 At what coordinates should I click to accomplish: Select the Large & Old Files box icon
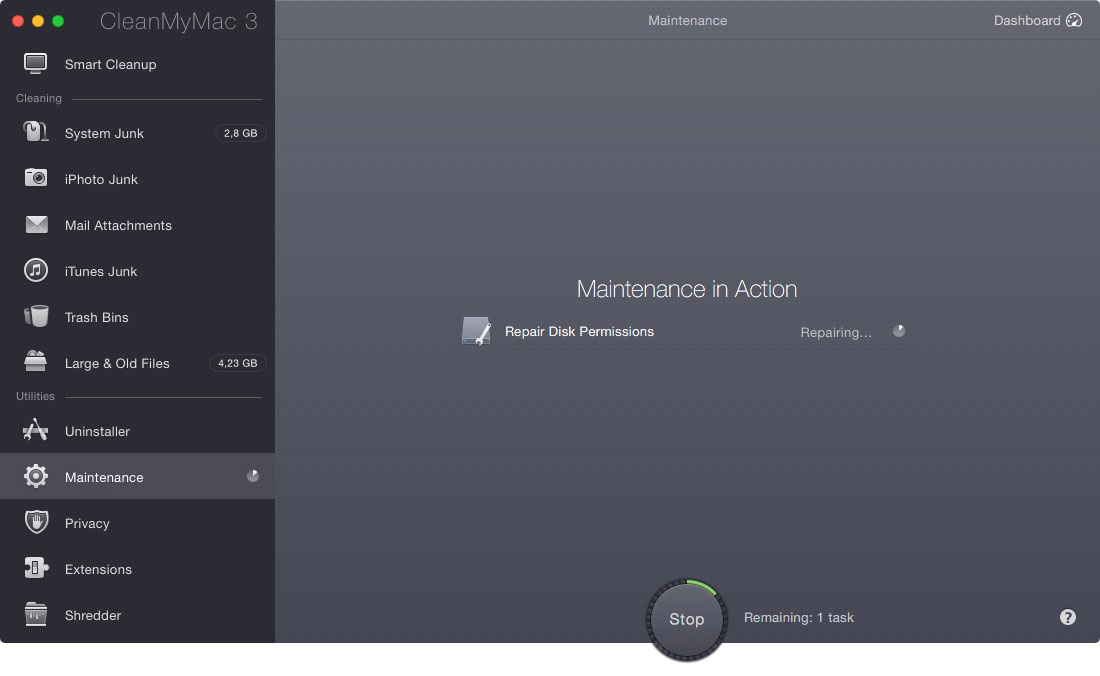[35, 361]
